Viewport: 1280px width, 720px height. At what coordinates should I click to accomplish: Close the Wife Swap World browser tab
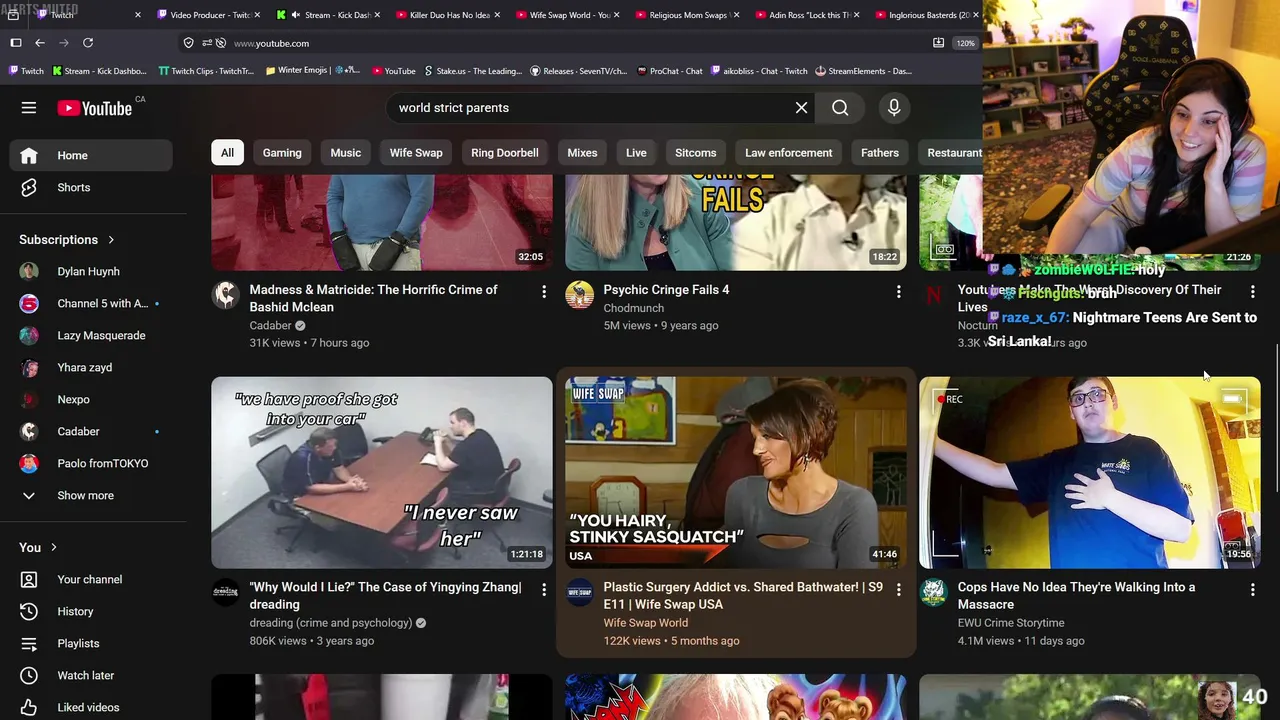tap(616, 15)
